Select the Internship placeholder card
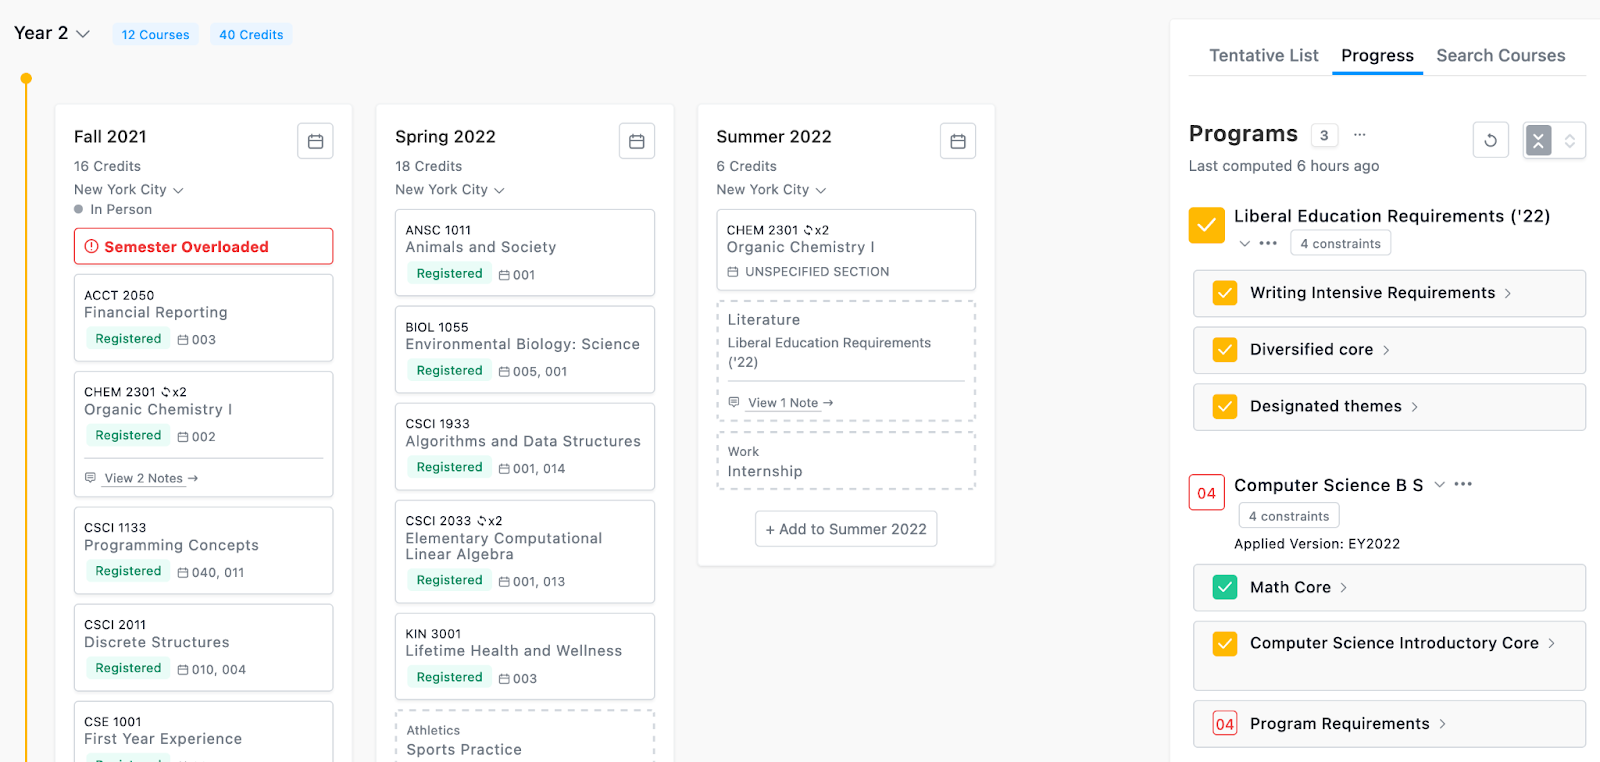The width and height of the screenshot is (1600, 762). (x=846, y=461)
